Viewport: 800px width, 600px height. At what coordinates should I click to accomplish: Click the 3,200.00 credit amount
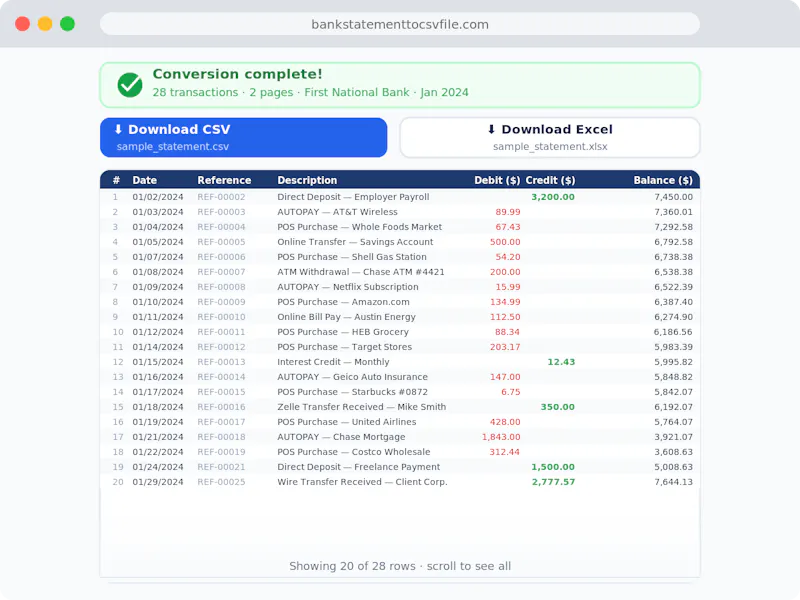(x=553, y=197)
